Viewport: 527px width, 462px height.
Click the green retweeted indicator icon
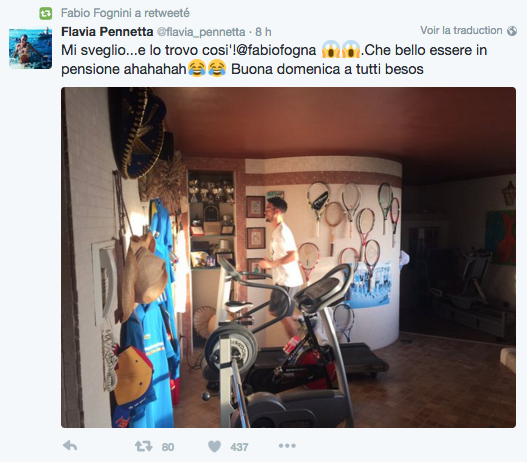(x=46, y=13)
